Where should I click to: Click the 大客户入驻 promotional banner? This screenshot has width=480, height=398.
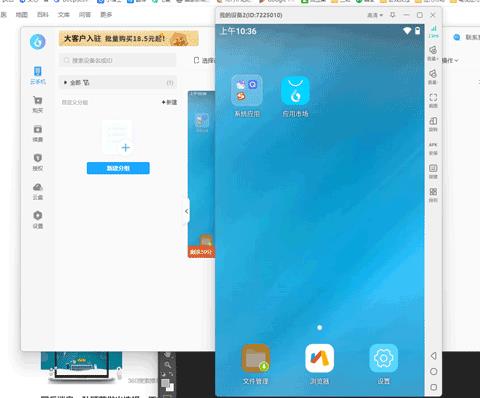coord(129,39)
